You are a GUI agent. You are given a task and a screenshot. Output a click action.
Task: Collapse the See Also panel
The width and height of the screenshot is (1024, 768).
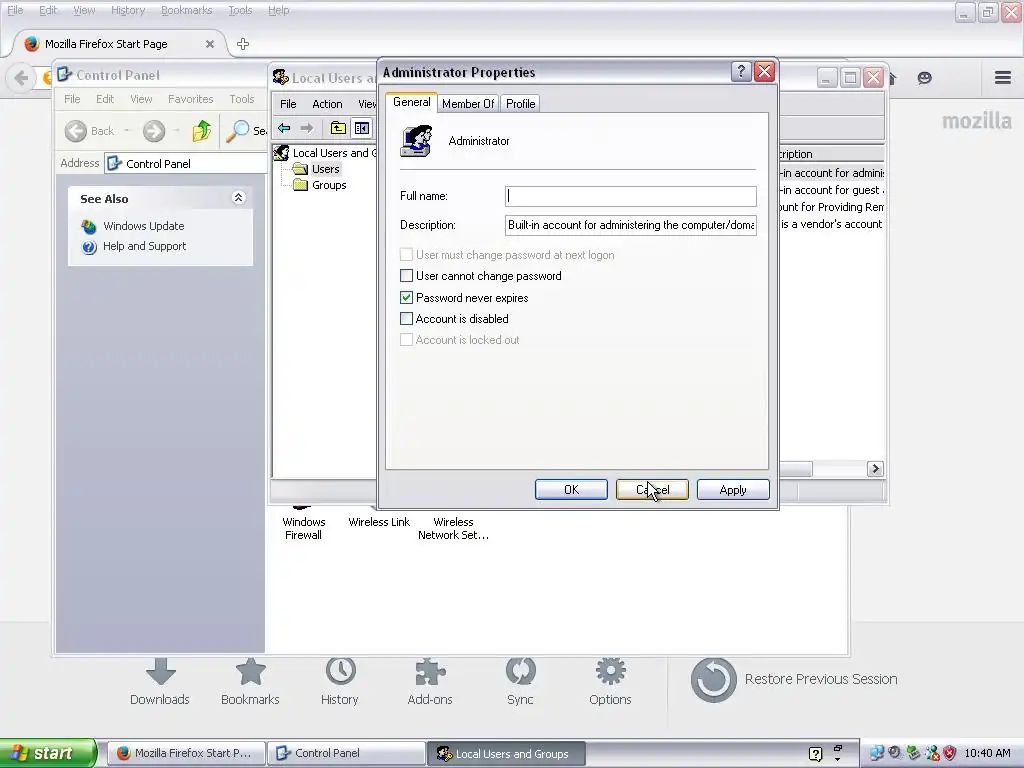click(238, 198)
